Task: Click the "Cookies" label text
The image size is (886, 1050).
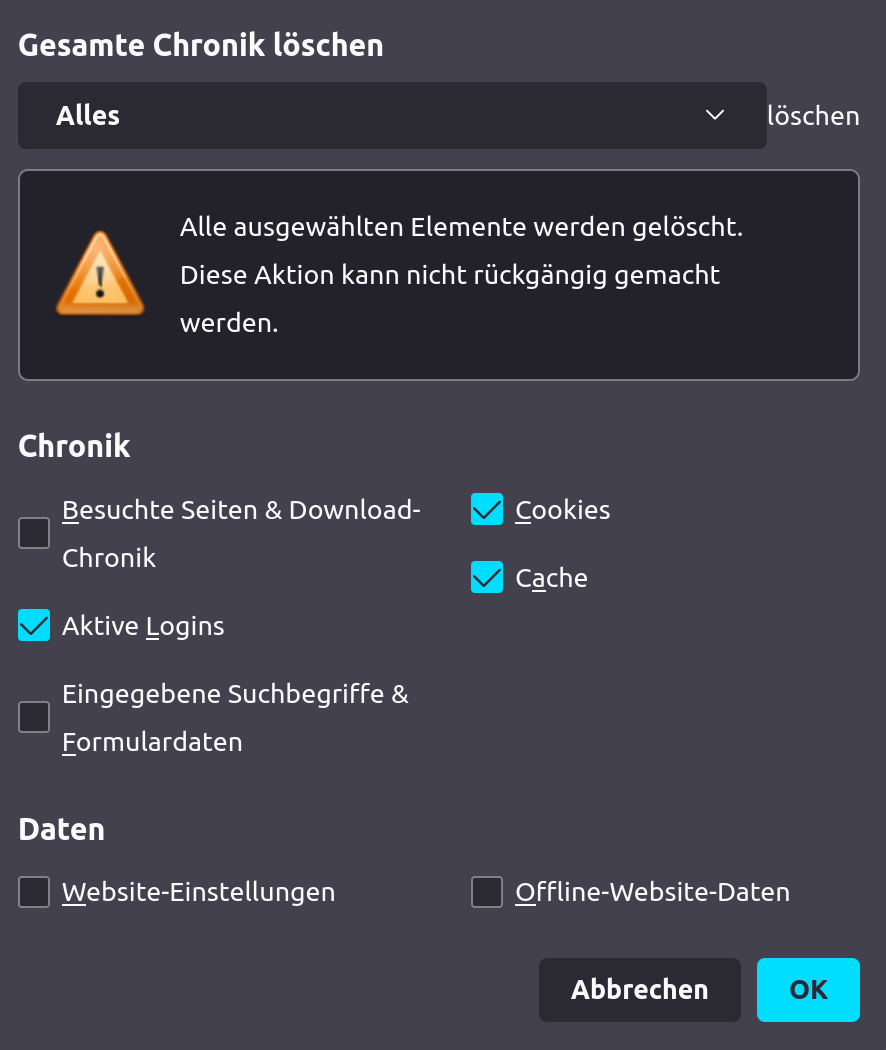Action: (x=563, y=510)
